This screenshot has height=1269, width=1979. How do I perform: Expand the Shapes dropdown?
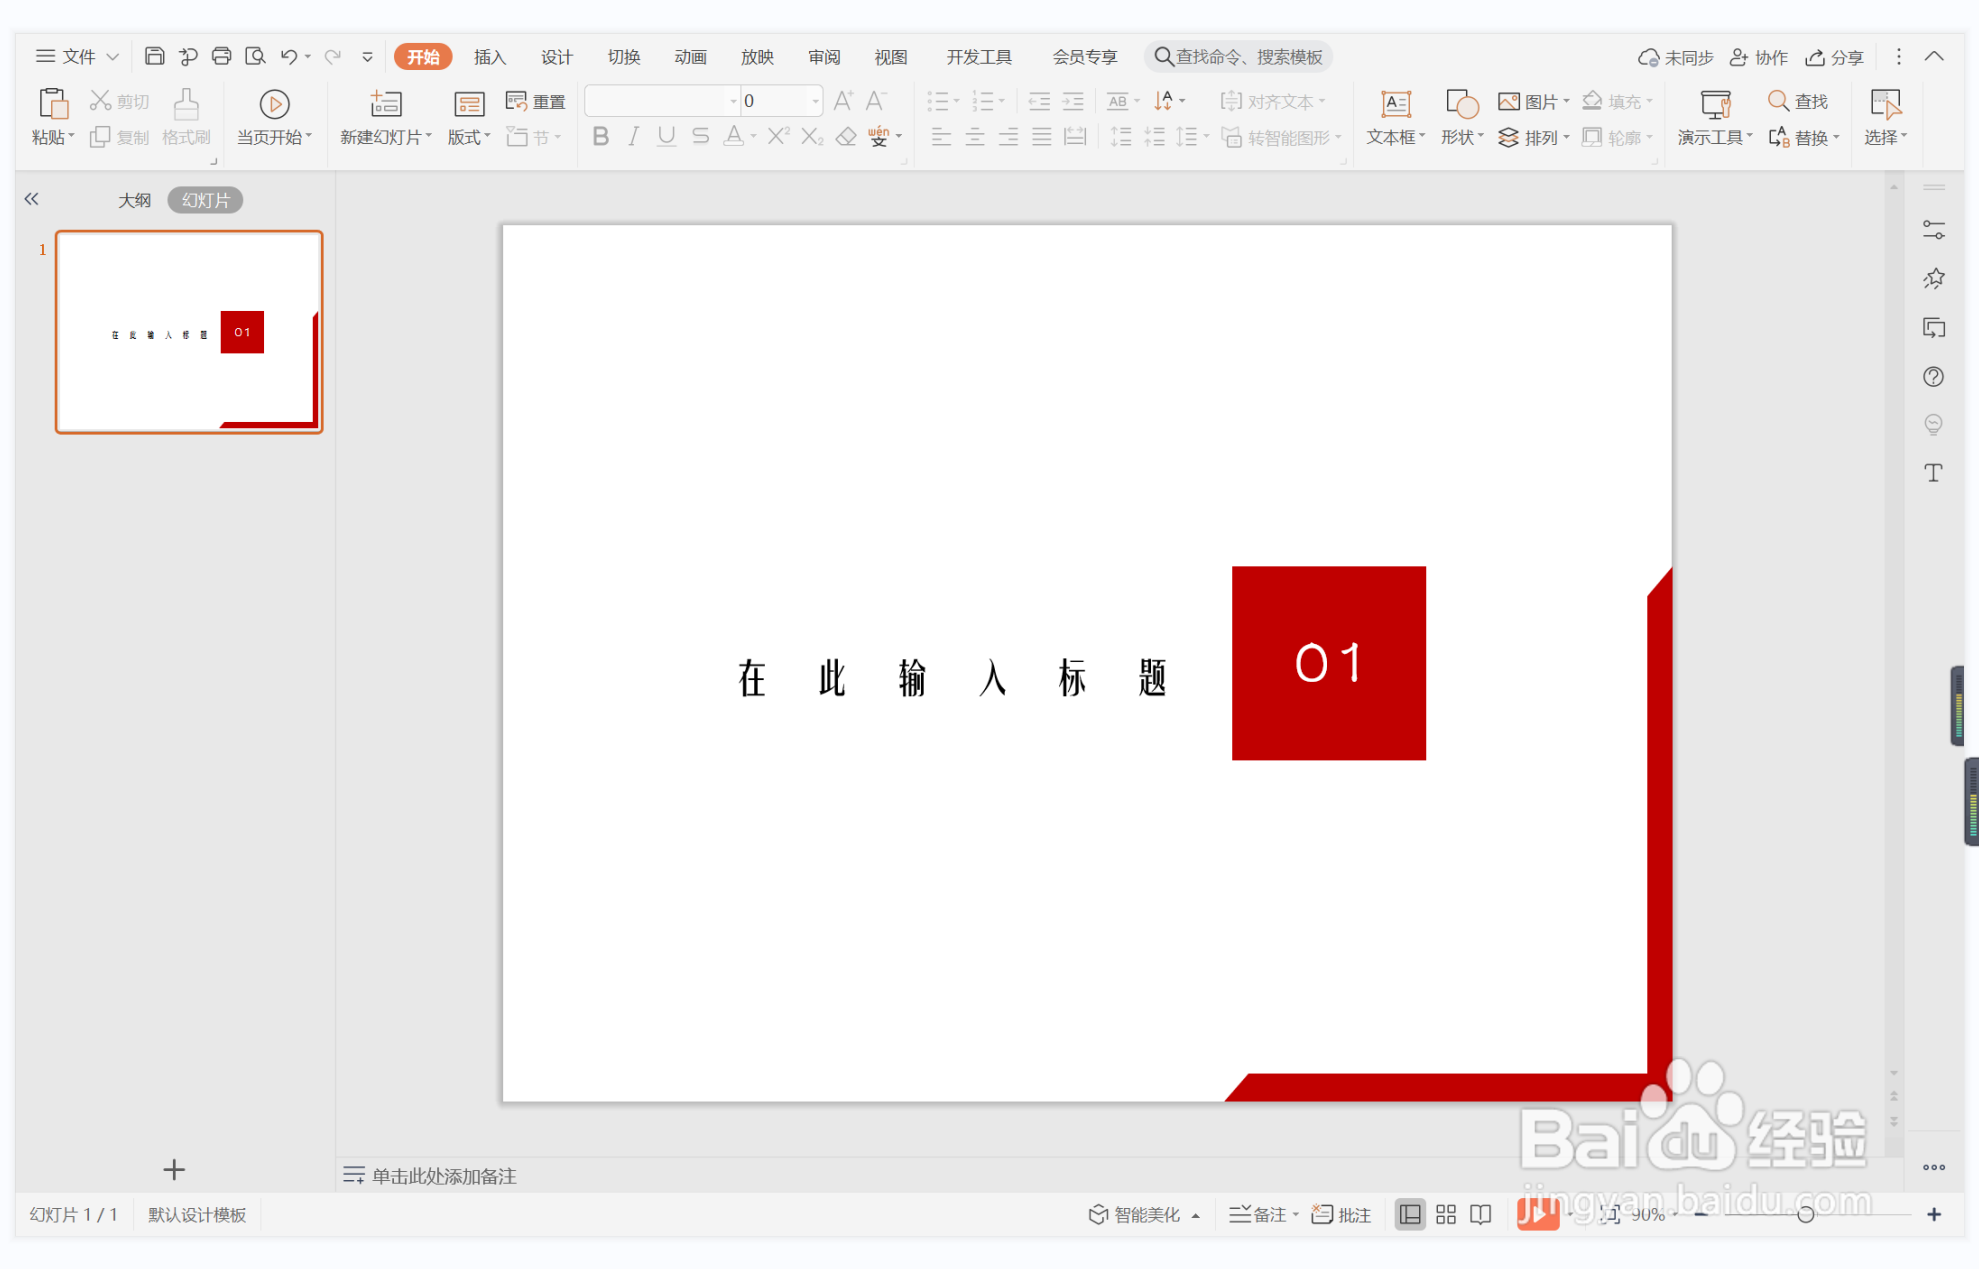[1480, 137]
